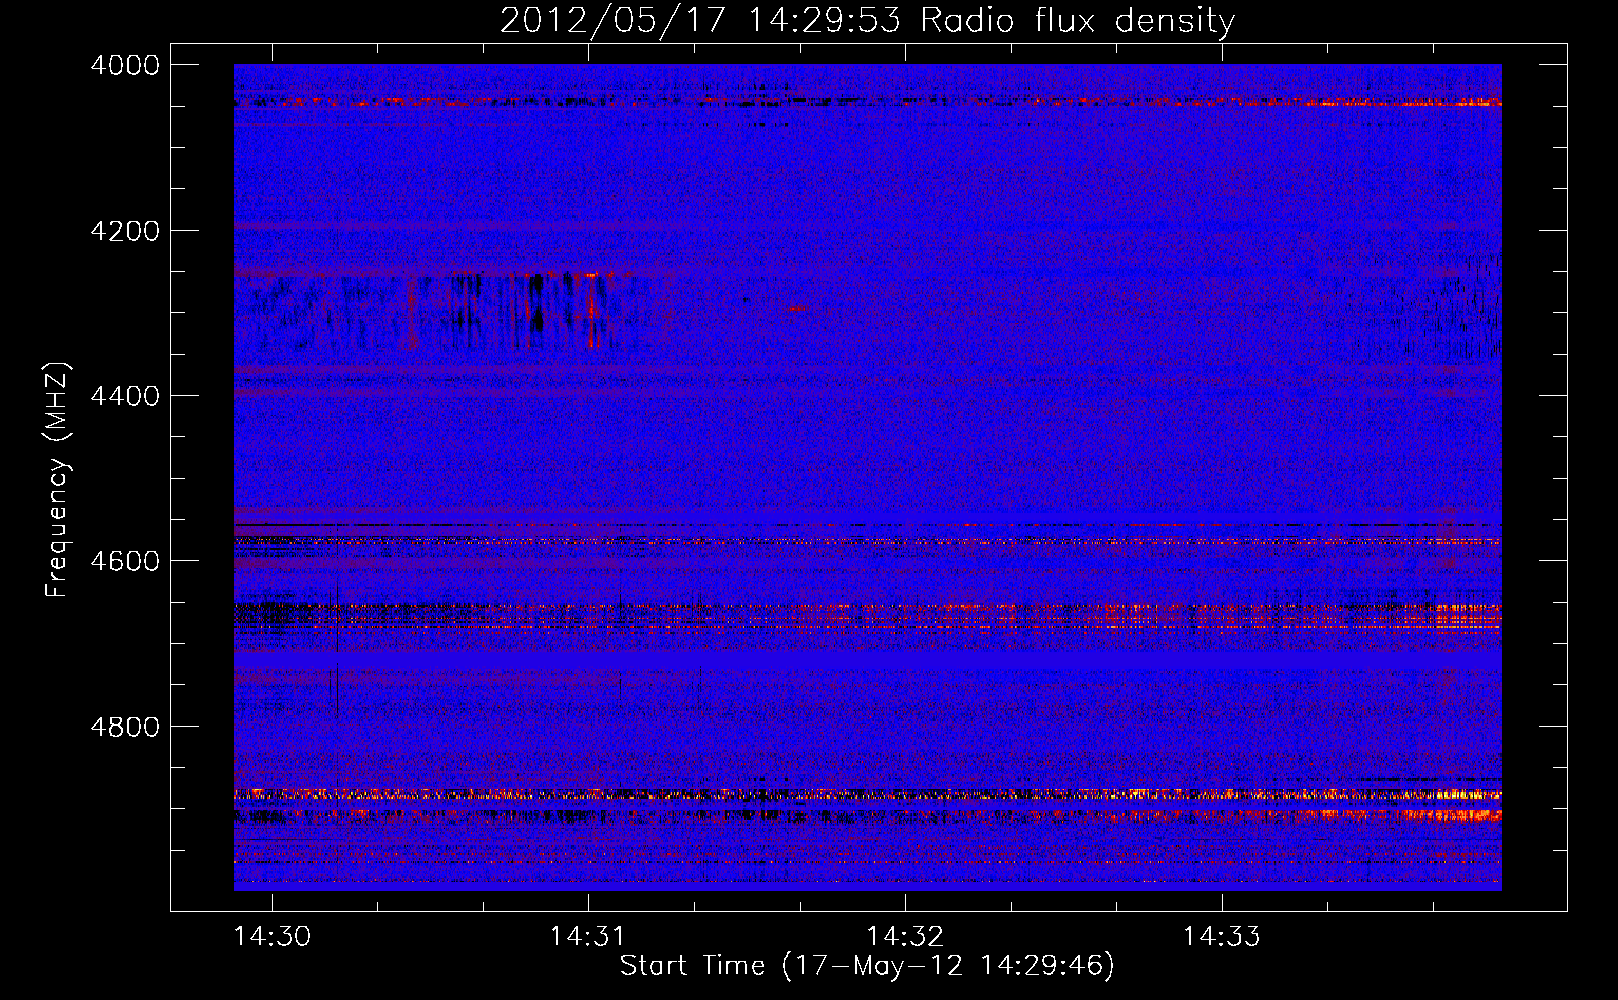Click the small red spot near 14:31:40
Viewport: 1618px width, 1000px height.
click(797, 309)
